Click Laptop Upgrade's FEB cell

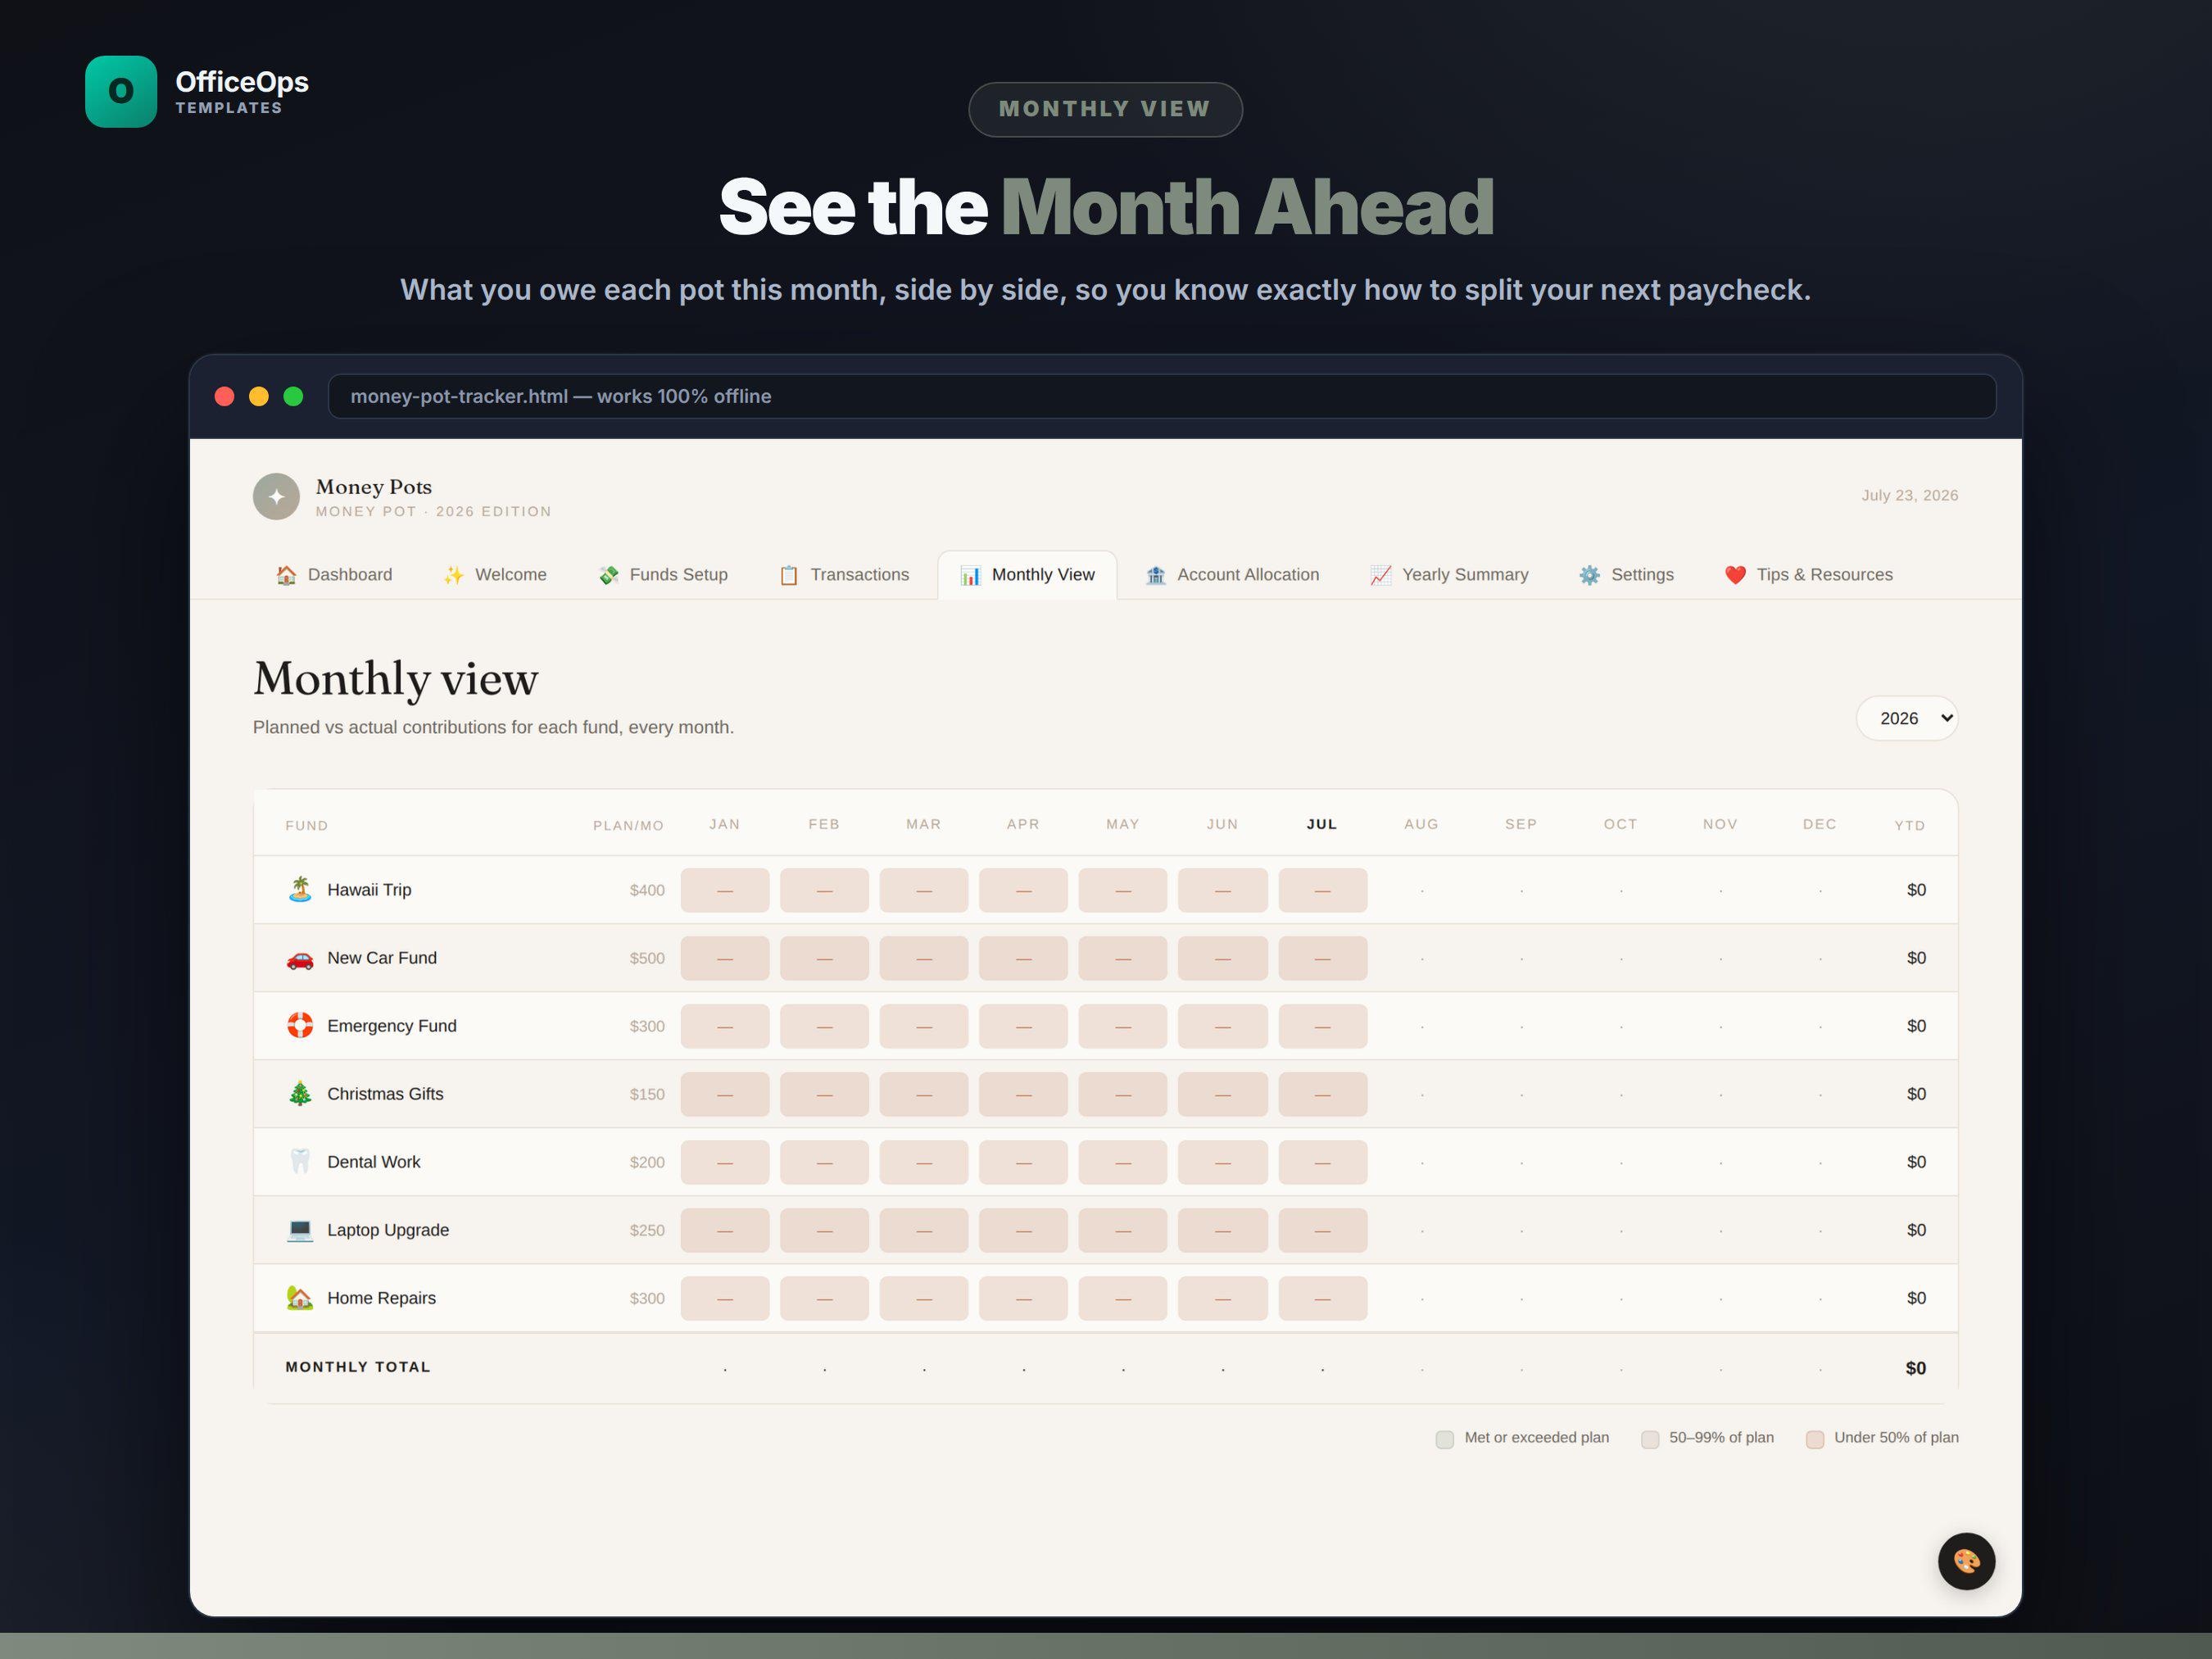pos(824,1230)
